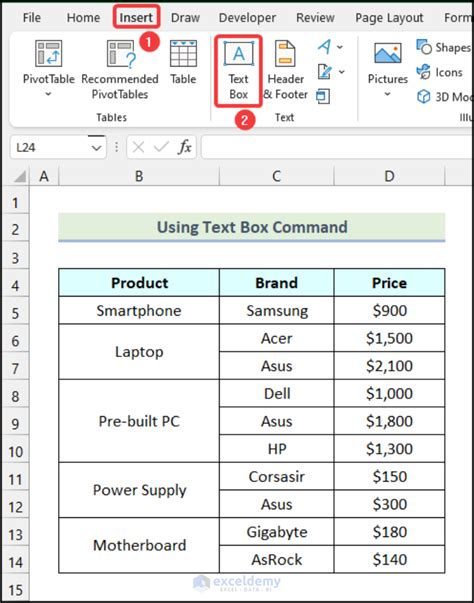Select the Samsung cell
Viewport: 474px width, 603px height.
tap(277, 310)
